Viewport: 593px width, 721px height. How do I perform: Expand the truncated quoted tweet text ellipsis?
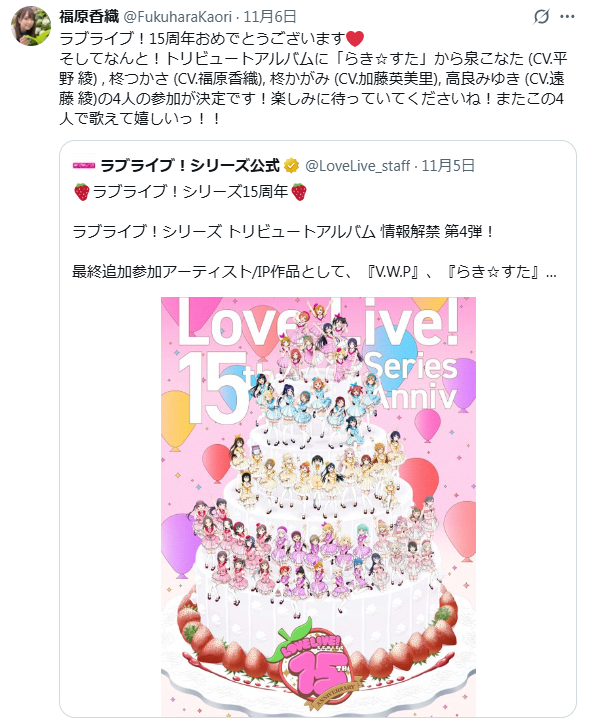click(x=551, y=273)
